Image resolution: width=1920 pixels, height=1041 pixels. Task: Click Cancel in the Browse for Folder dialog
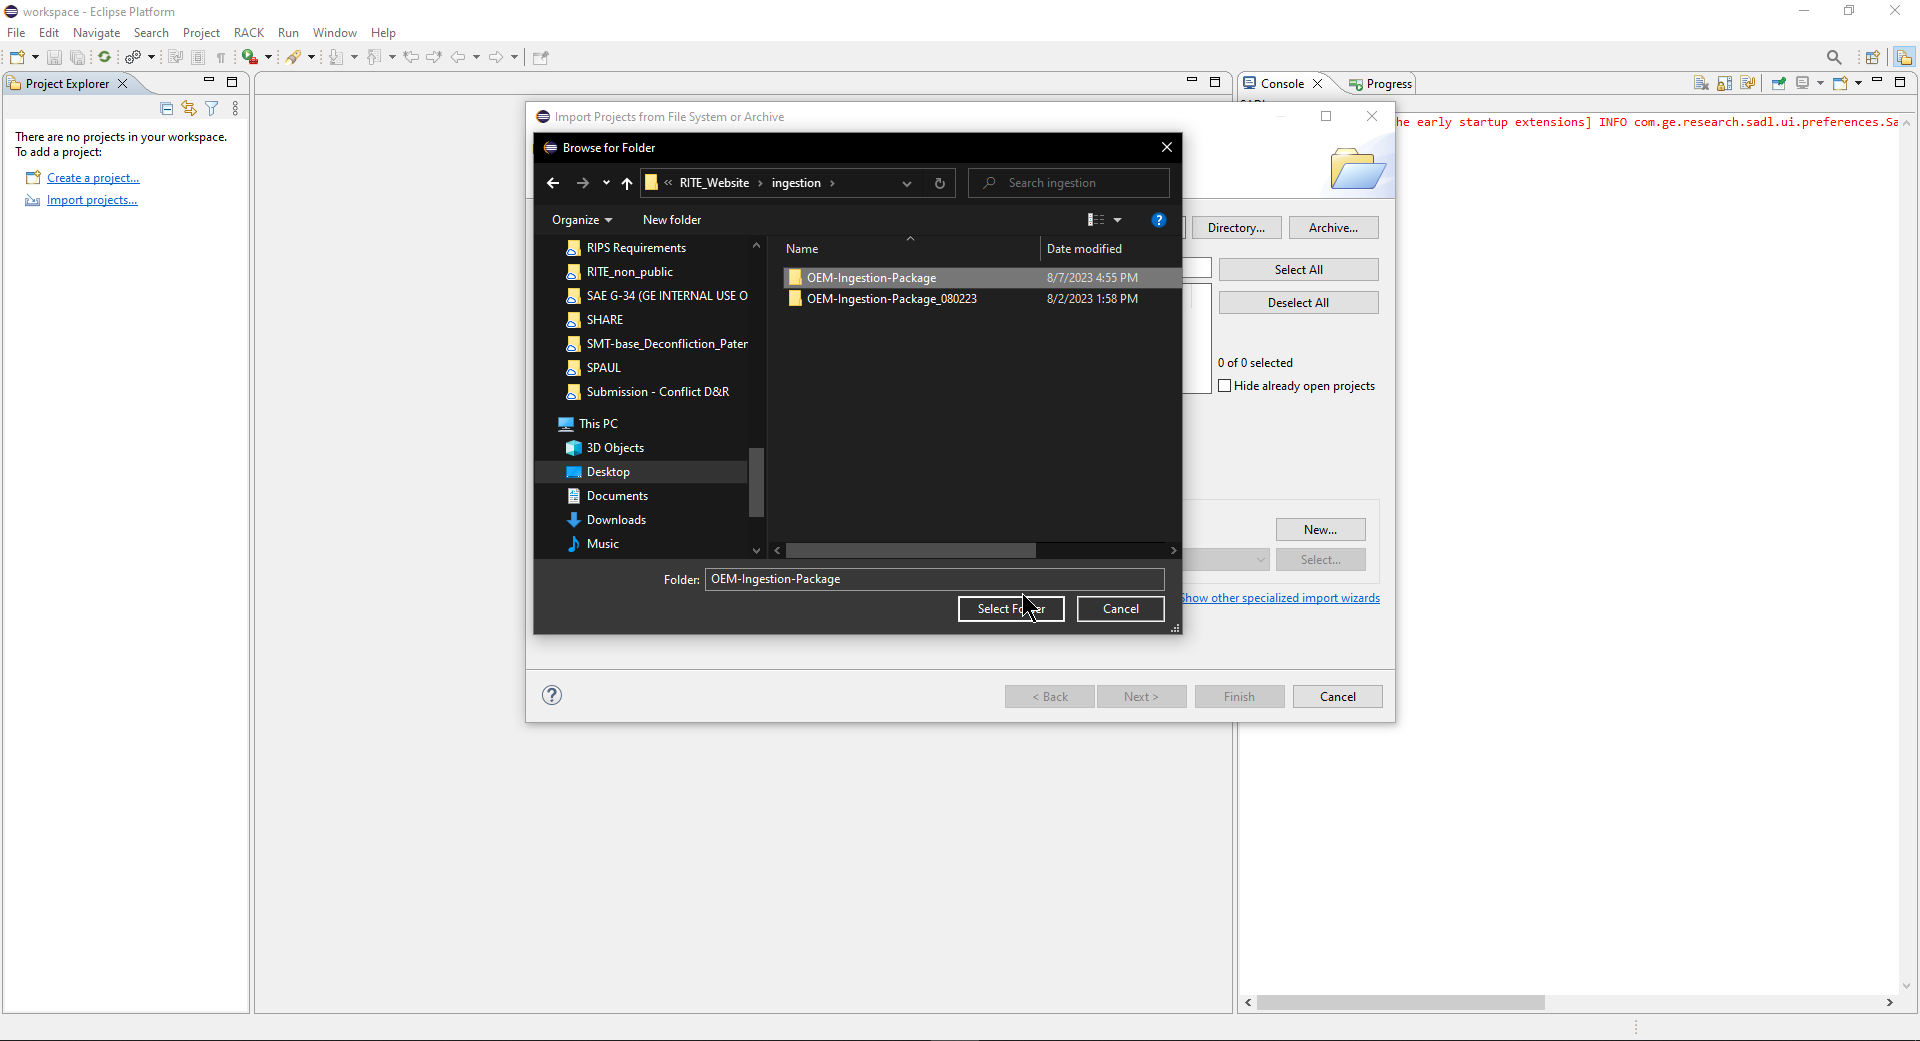(x=1120, y=609)
